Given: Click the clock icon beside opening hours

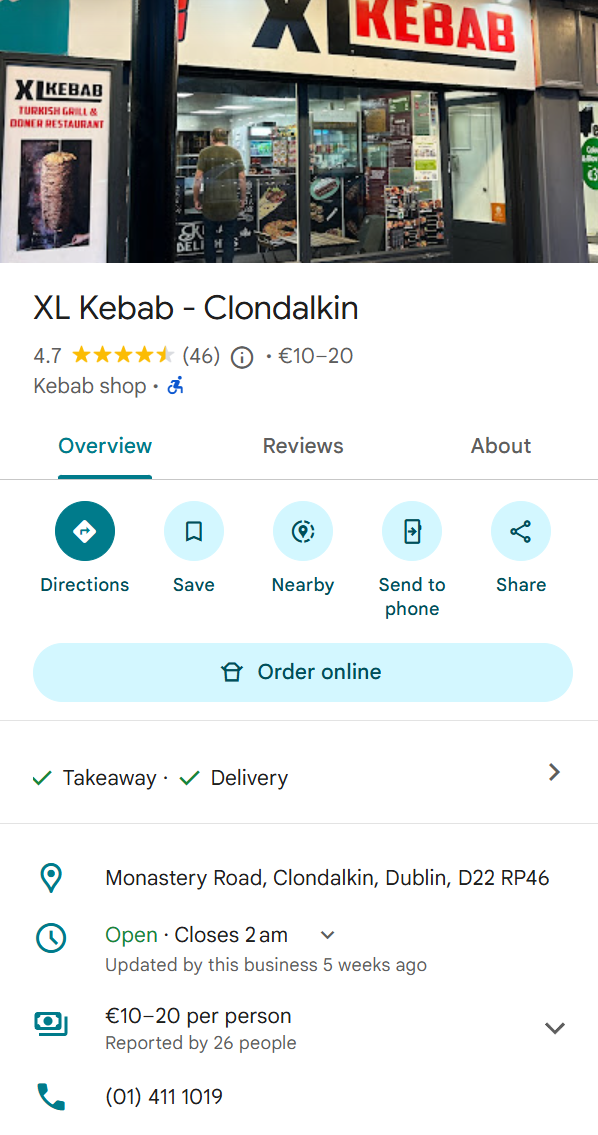Looking at the screenshot, I should point(51,938).
